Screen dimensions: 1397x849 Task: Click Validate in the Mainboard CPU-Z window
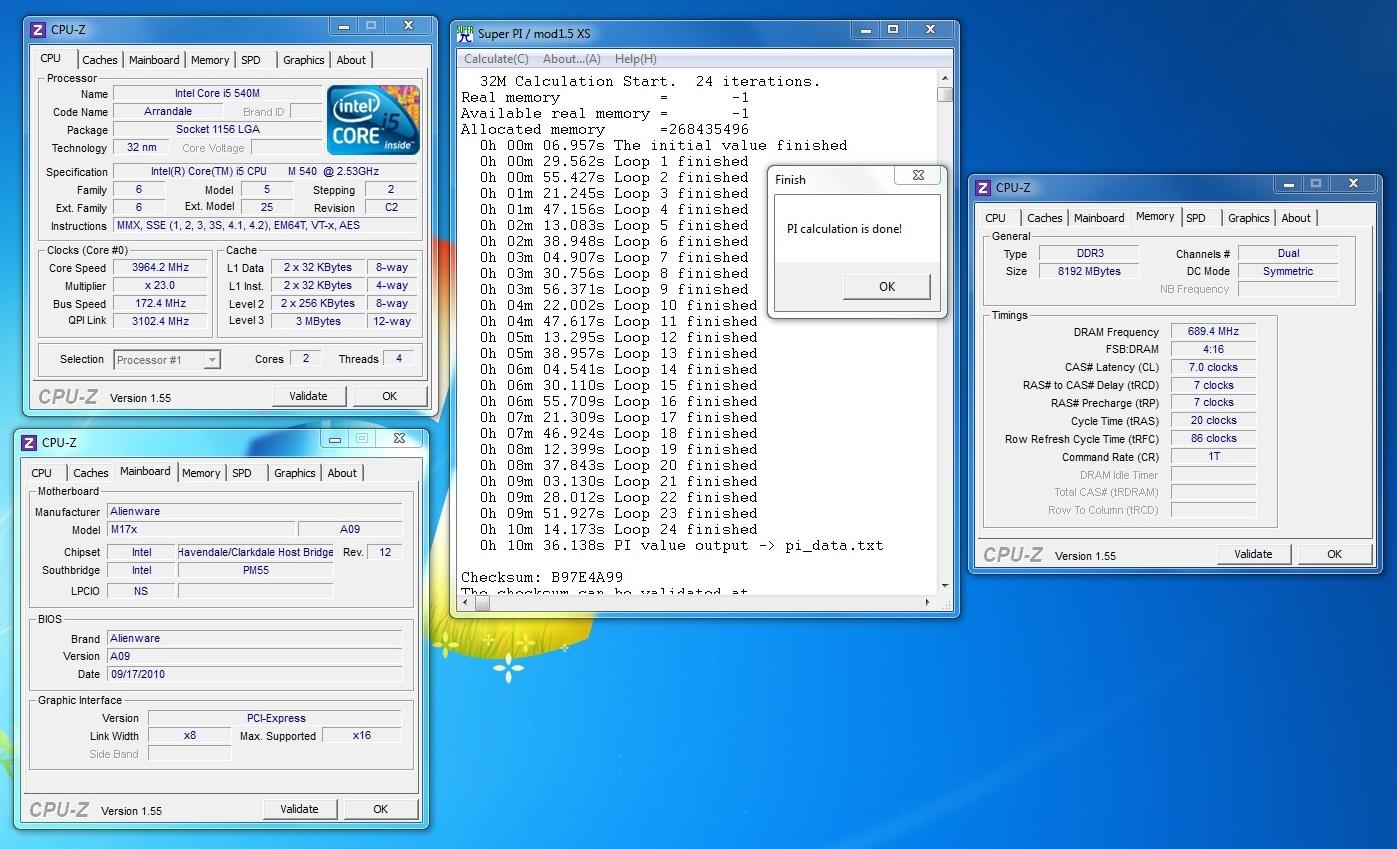300,809
